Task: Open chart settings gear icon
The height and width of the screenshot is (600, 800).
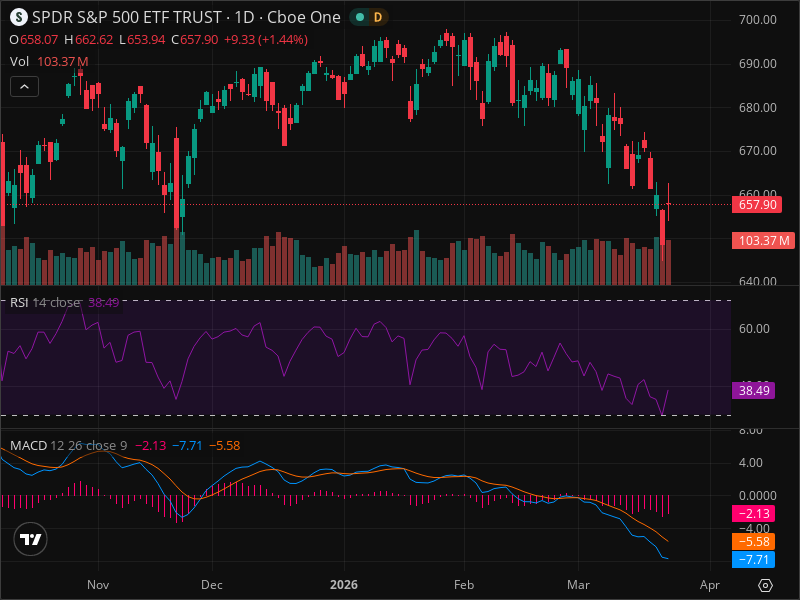Action: click(x=765, y=585)
